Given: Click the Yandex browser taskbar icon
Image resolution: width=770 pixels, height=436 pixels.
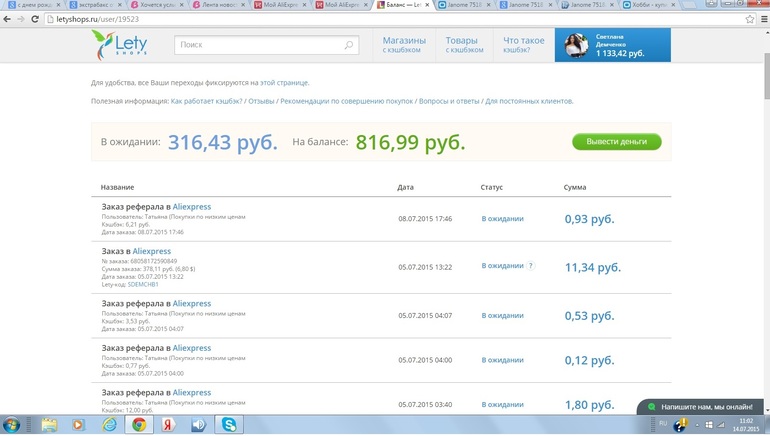Looking at the screenshot, I should [x=169, y=425].
